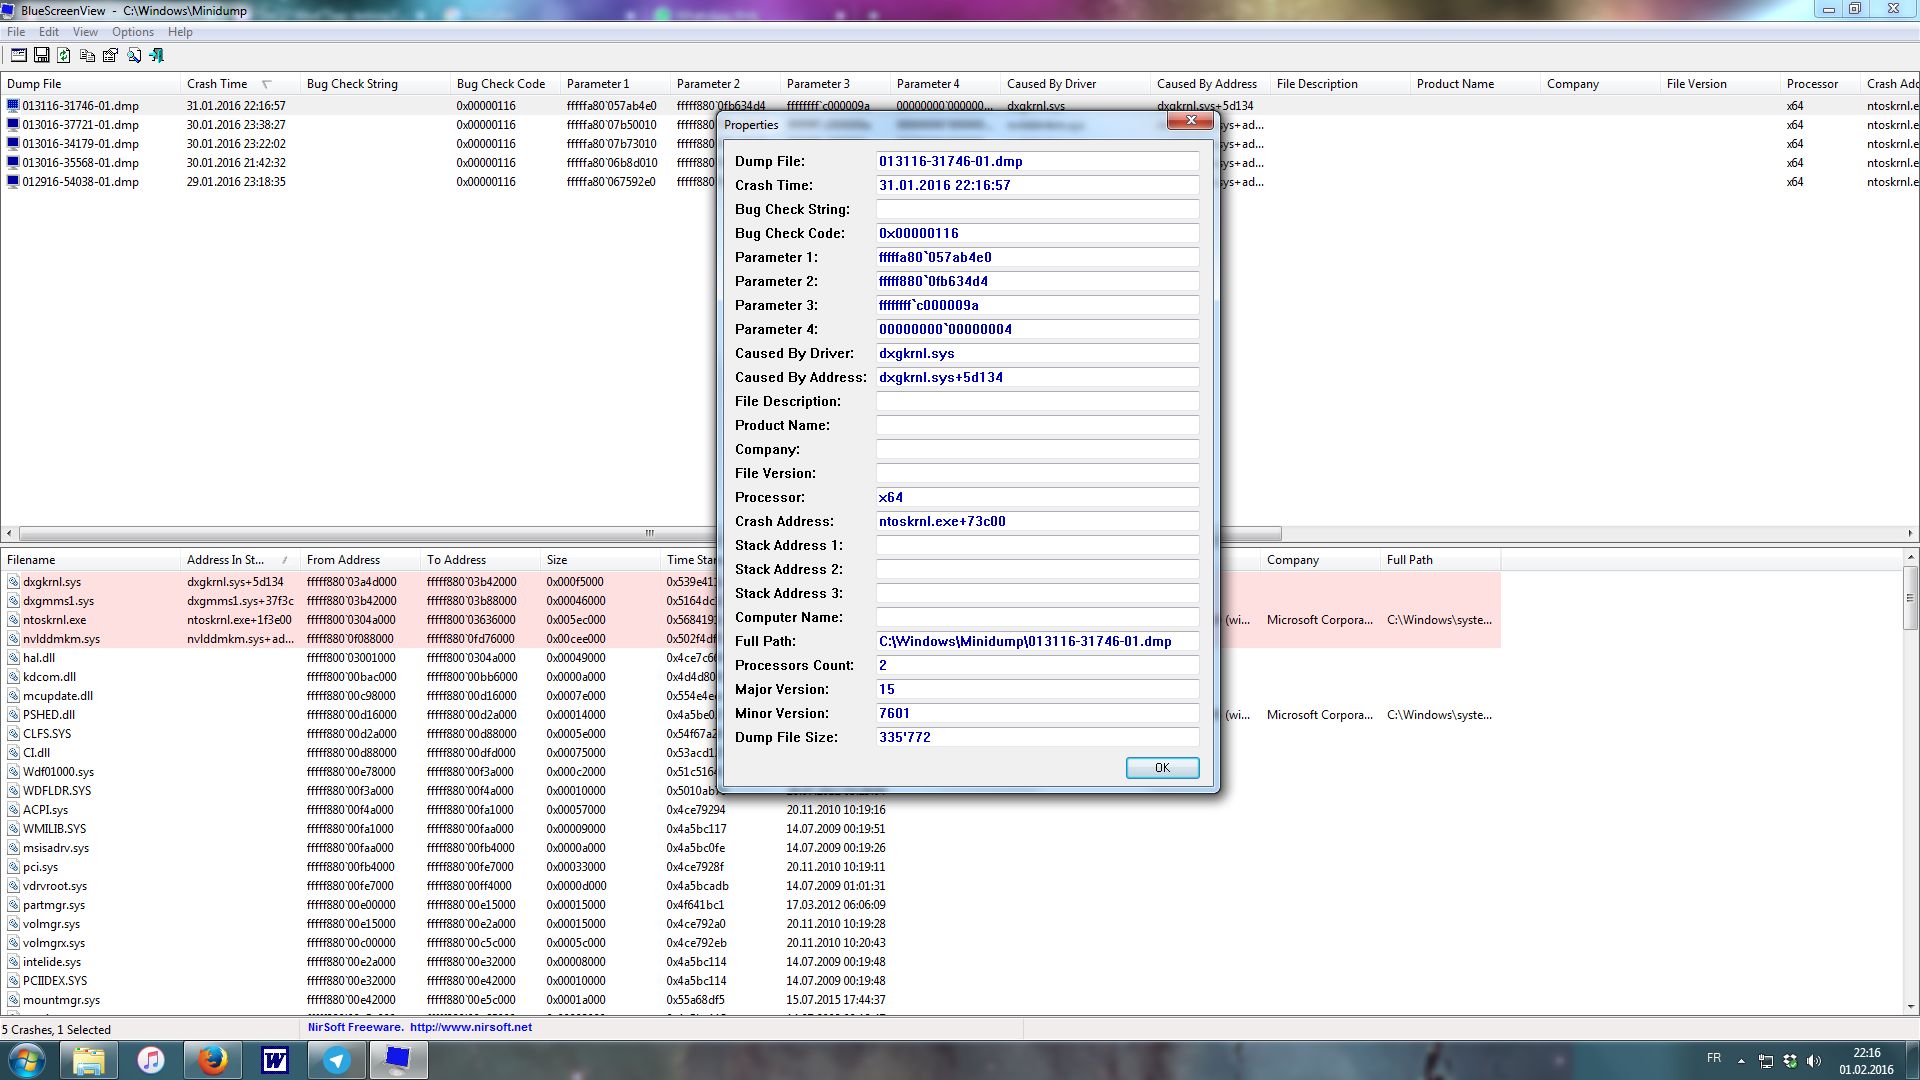The width and height of the screenshot is (1920, 1080).
Task: Select dump file 013016-34179-01.dmp
Action: point(80,144)
